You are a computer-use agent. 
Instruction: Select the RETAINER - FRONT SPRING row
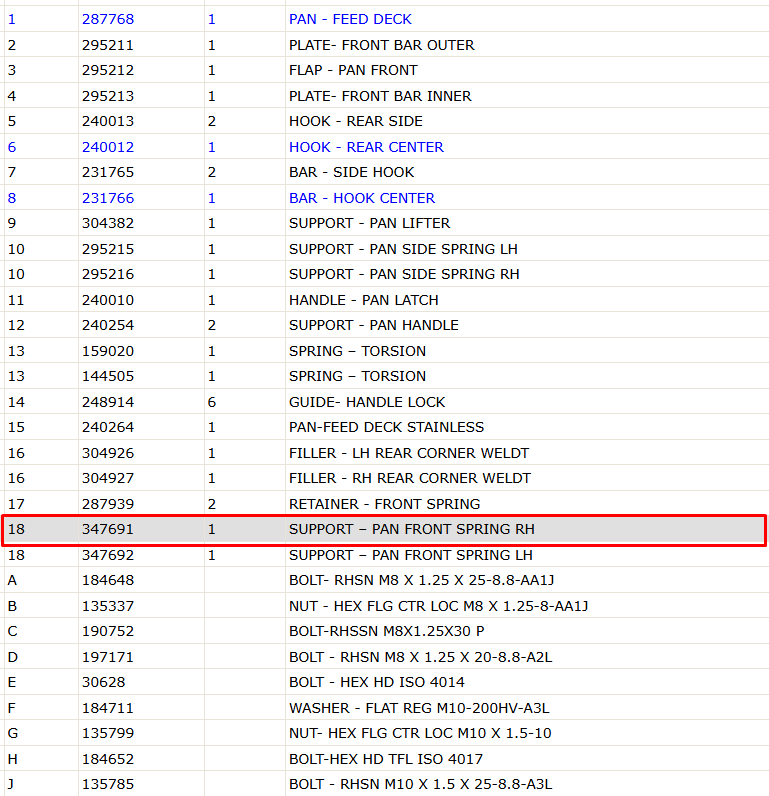[384, 504]
